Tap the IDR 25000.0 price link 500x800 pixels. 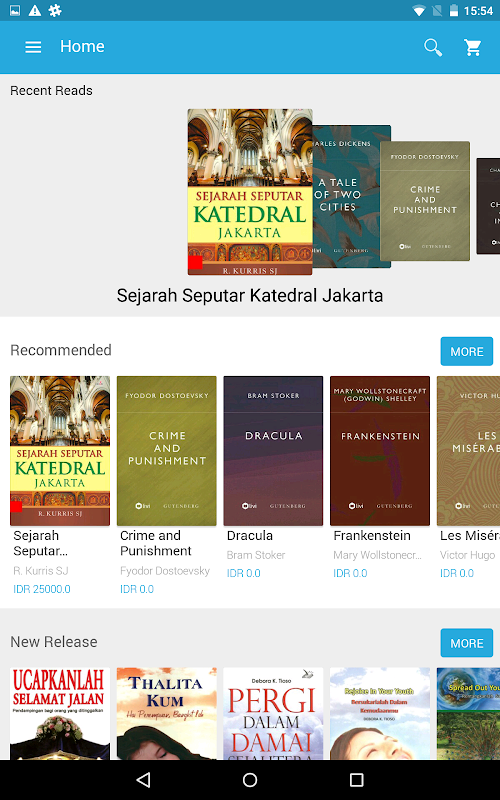(x=42, y=589)
